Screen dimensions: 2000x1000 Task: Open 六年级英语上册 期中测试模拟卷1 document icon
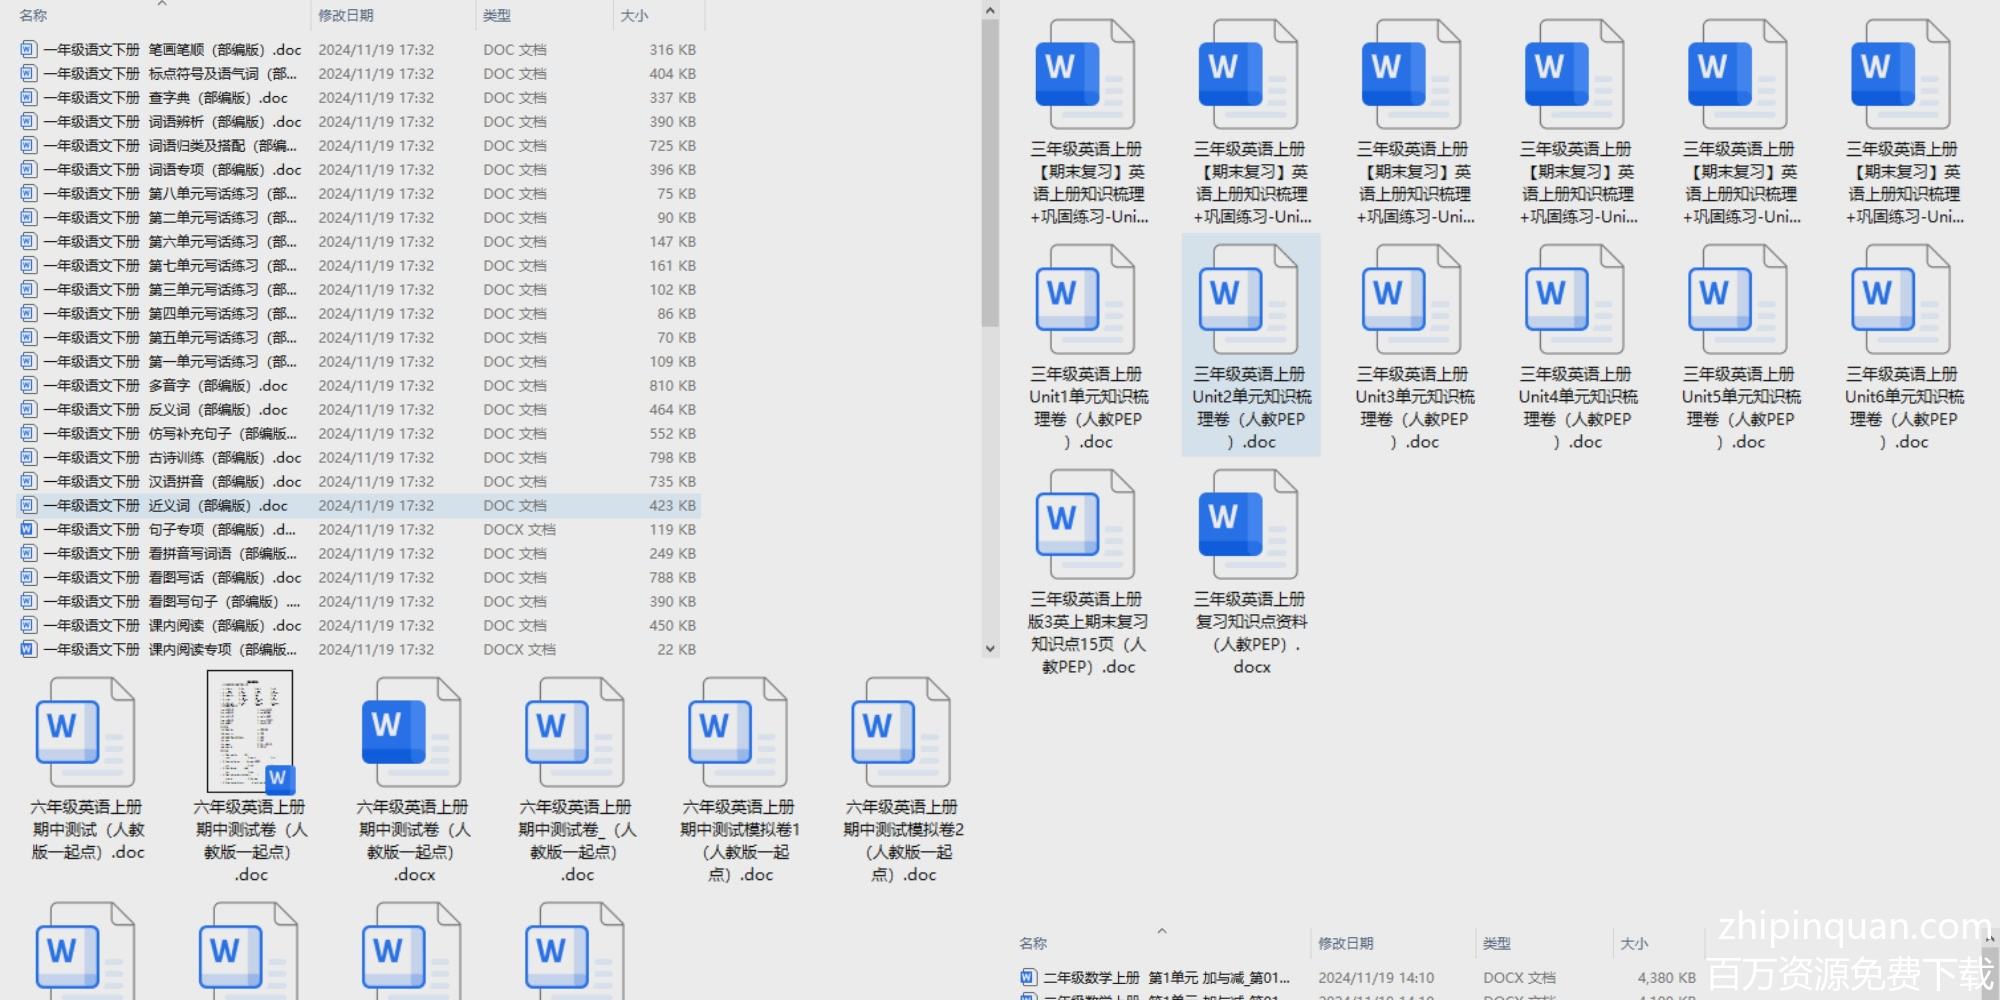738,733
